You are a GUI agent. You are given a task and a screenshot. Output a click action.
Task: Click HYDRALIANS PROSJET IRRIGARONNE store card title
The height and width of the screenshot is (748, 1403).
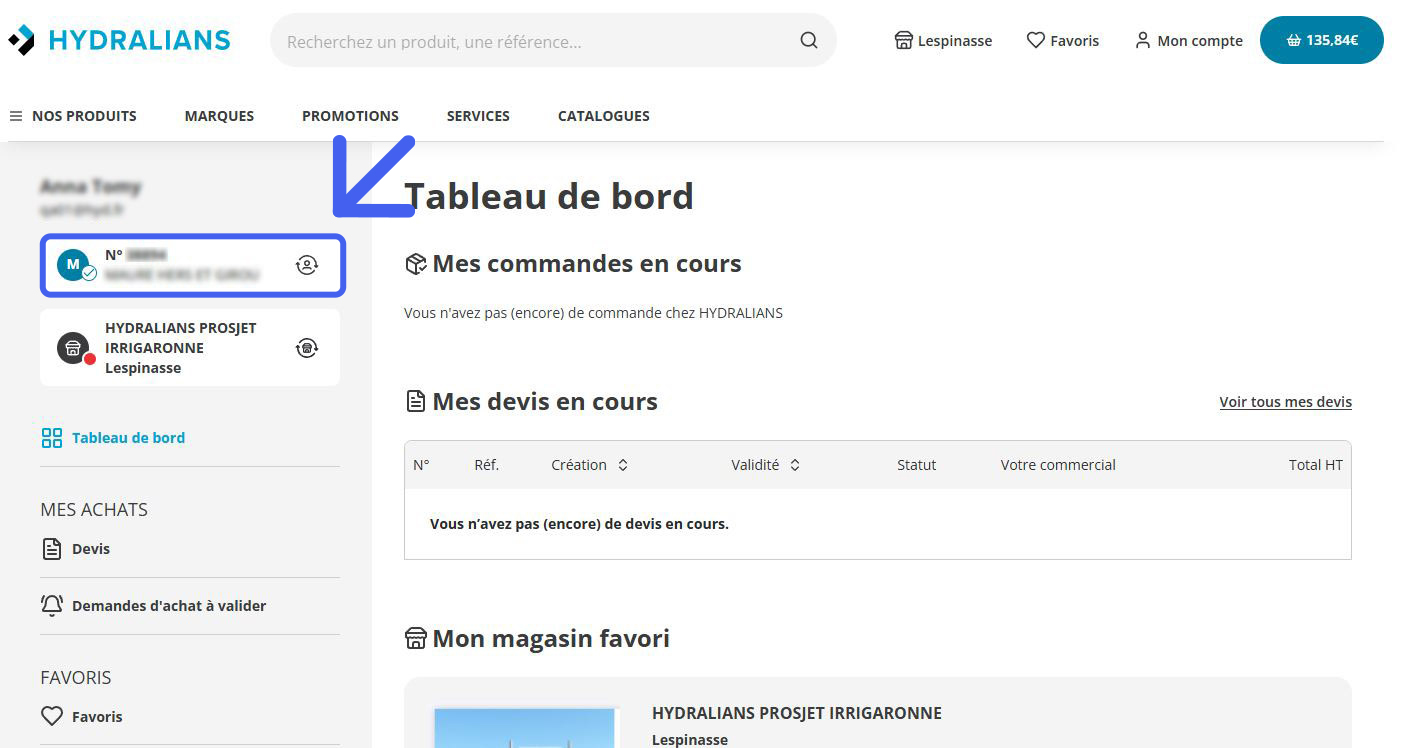pyautogui.click(x=797, y=713)
